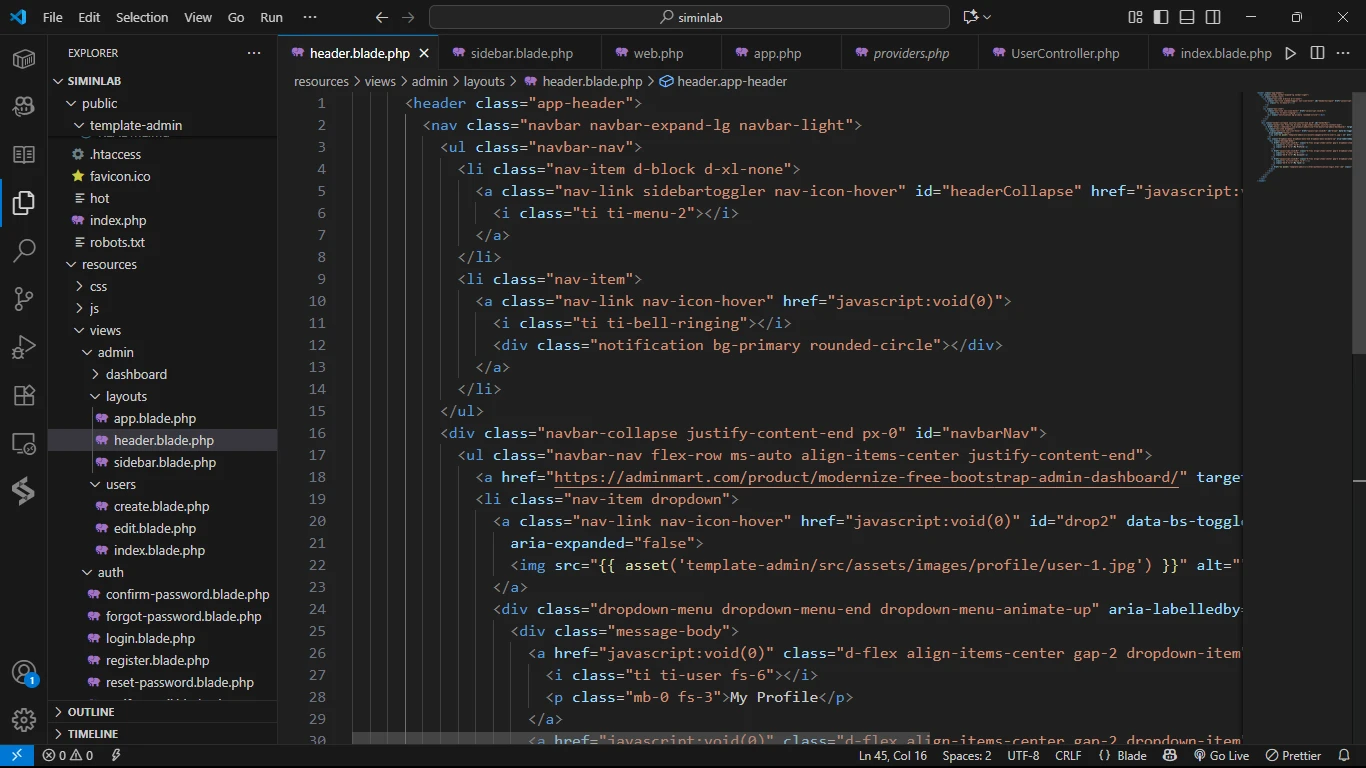Open the Extensions view
This screenshot has width=1366, height=768.
pos(24,395)
